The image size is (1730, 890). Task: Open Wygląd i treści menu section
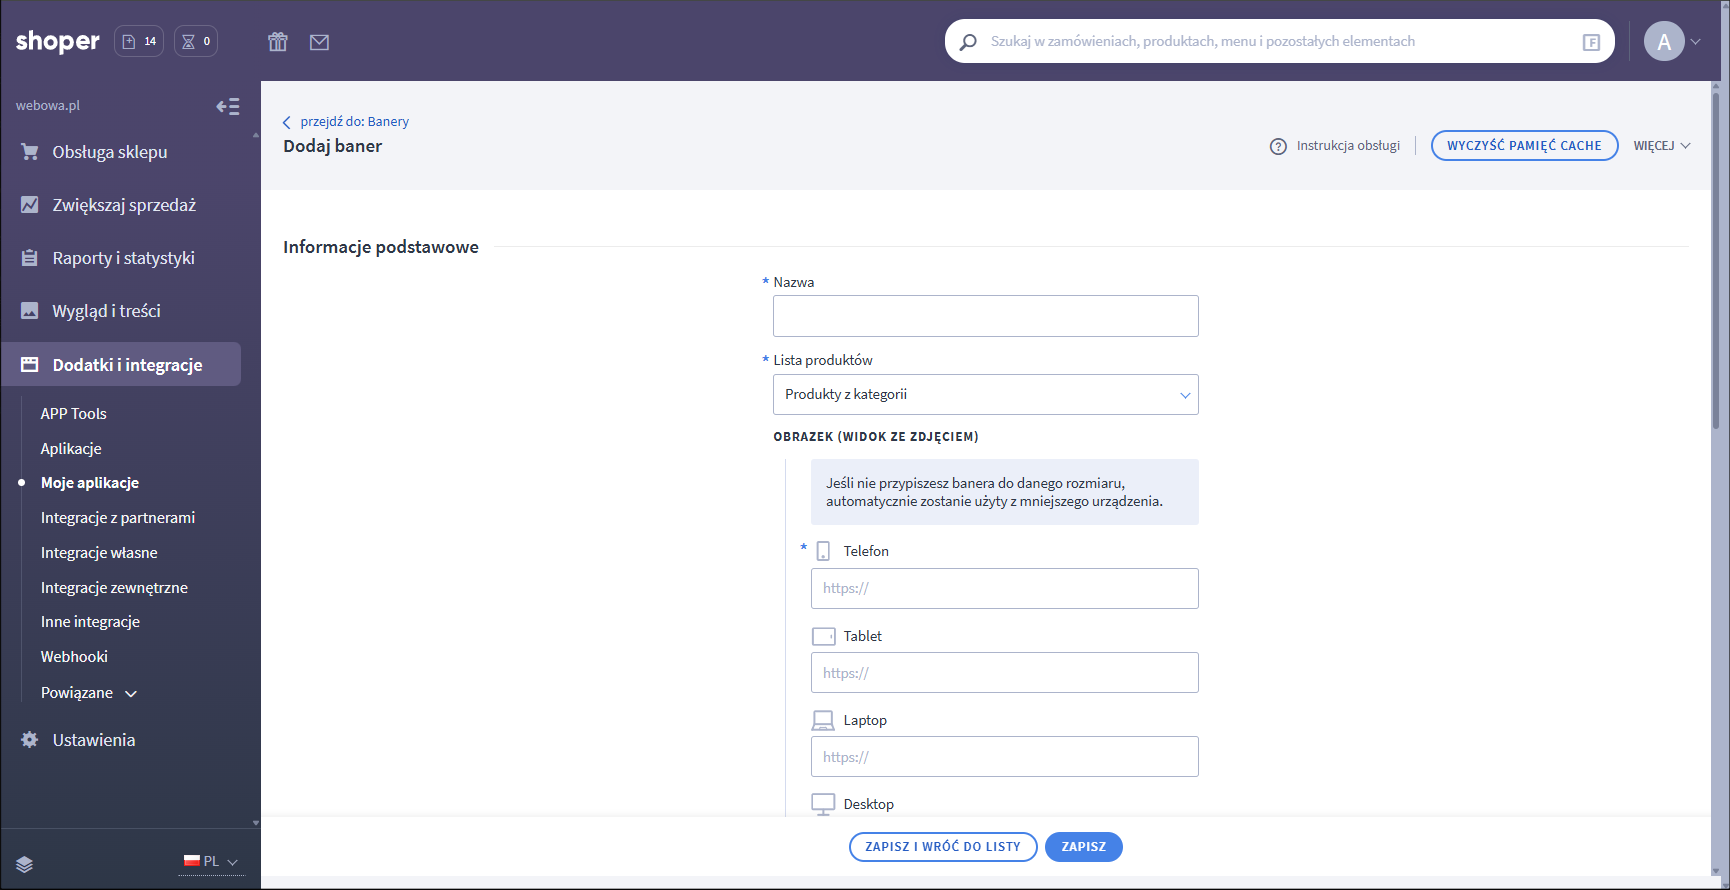tap(106, 311)
